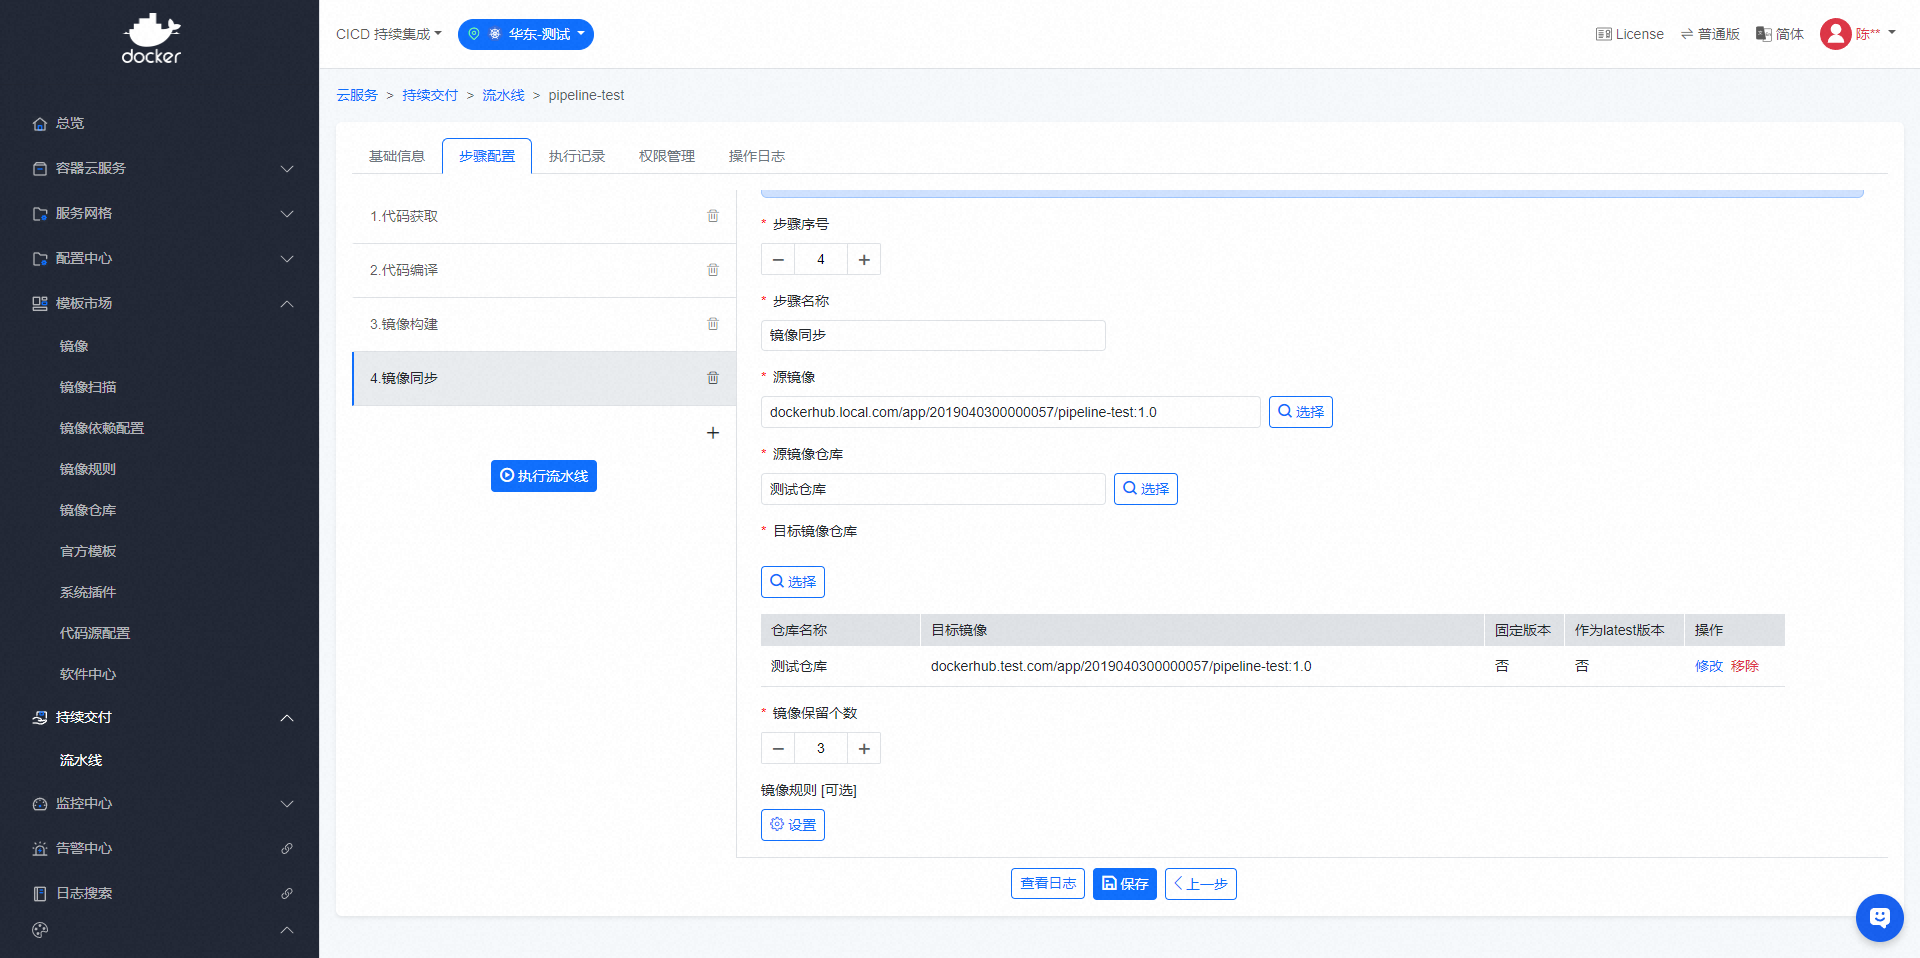Open the theme palette icon in sidebar

(40, 930)
